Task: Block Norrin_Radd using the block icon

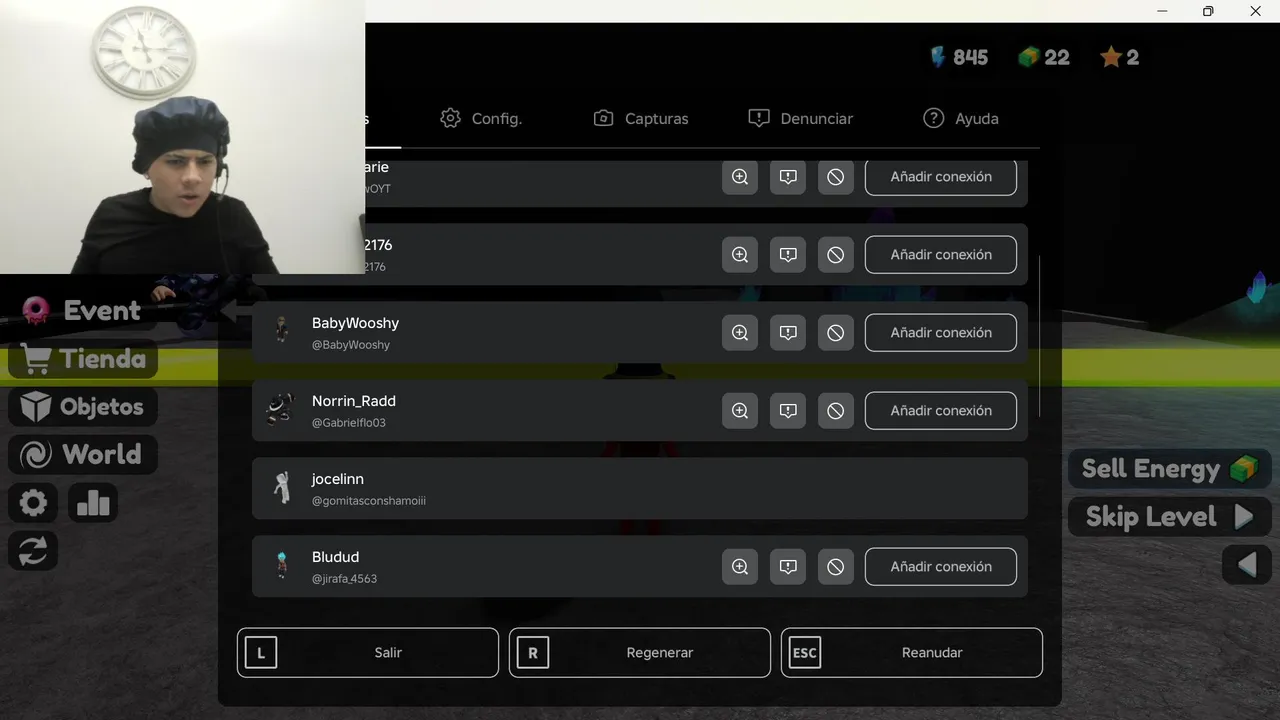Action: 836,411
